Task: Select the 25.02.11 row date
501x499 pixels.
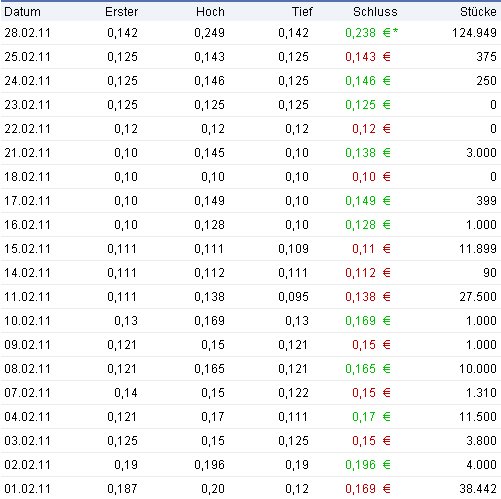Action: [27, 57]
